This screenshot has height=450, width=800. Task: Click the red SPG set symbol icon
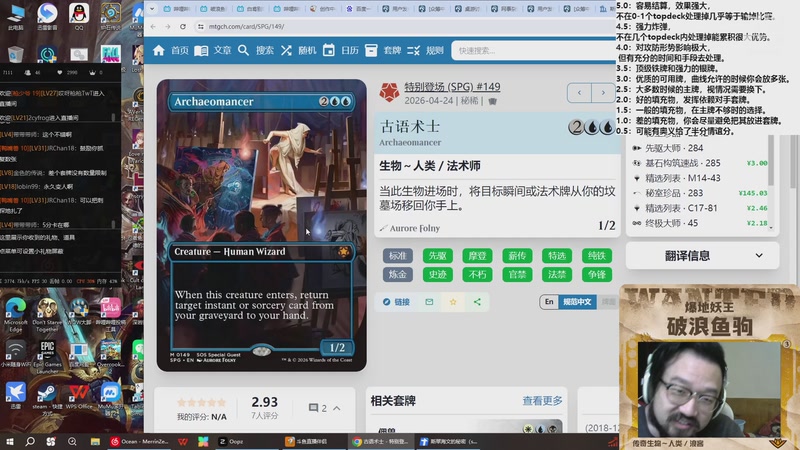click(x=389, y=92)
